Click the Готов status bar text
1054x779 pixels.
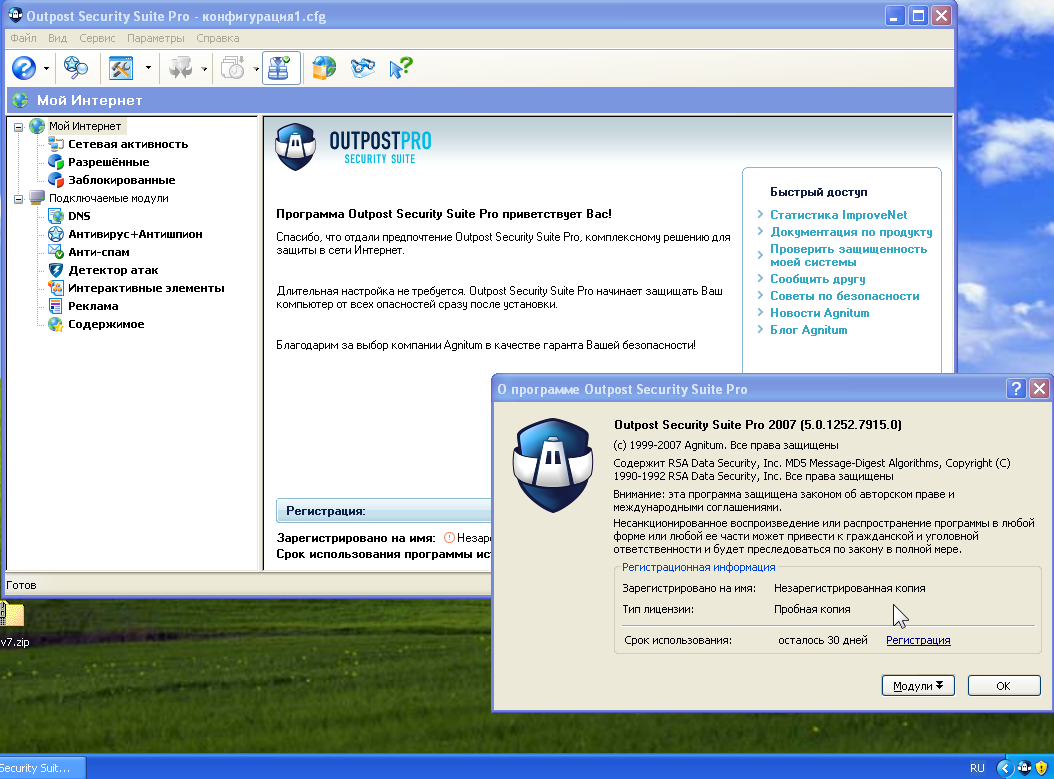pyautogui.click(x=22, y=585)
